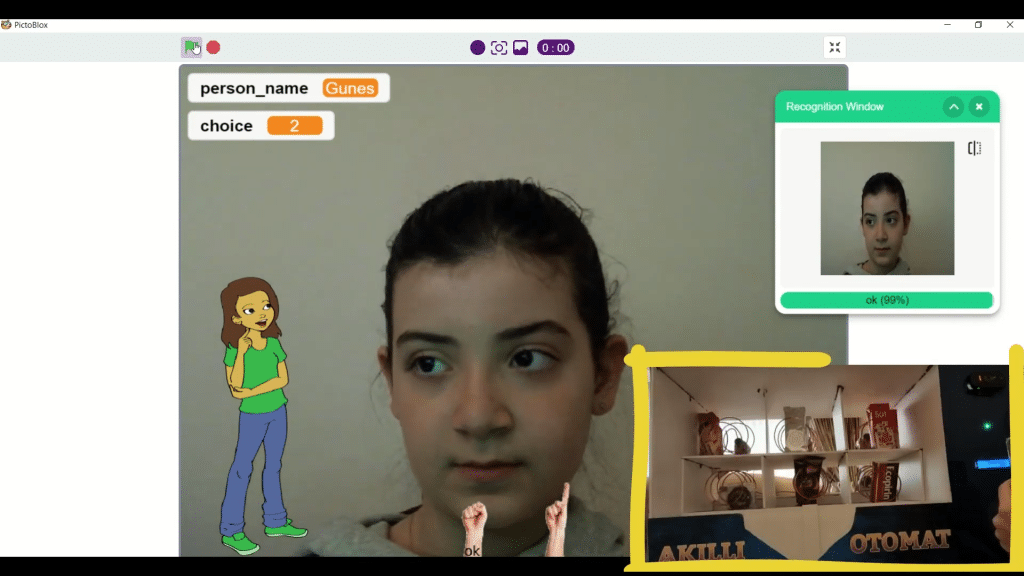The height and width of the screenshot is (576, 1024).
Task: Take a stage snapshot with the camera icon
Action: [499, 48]
